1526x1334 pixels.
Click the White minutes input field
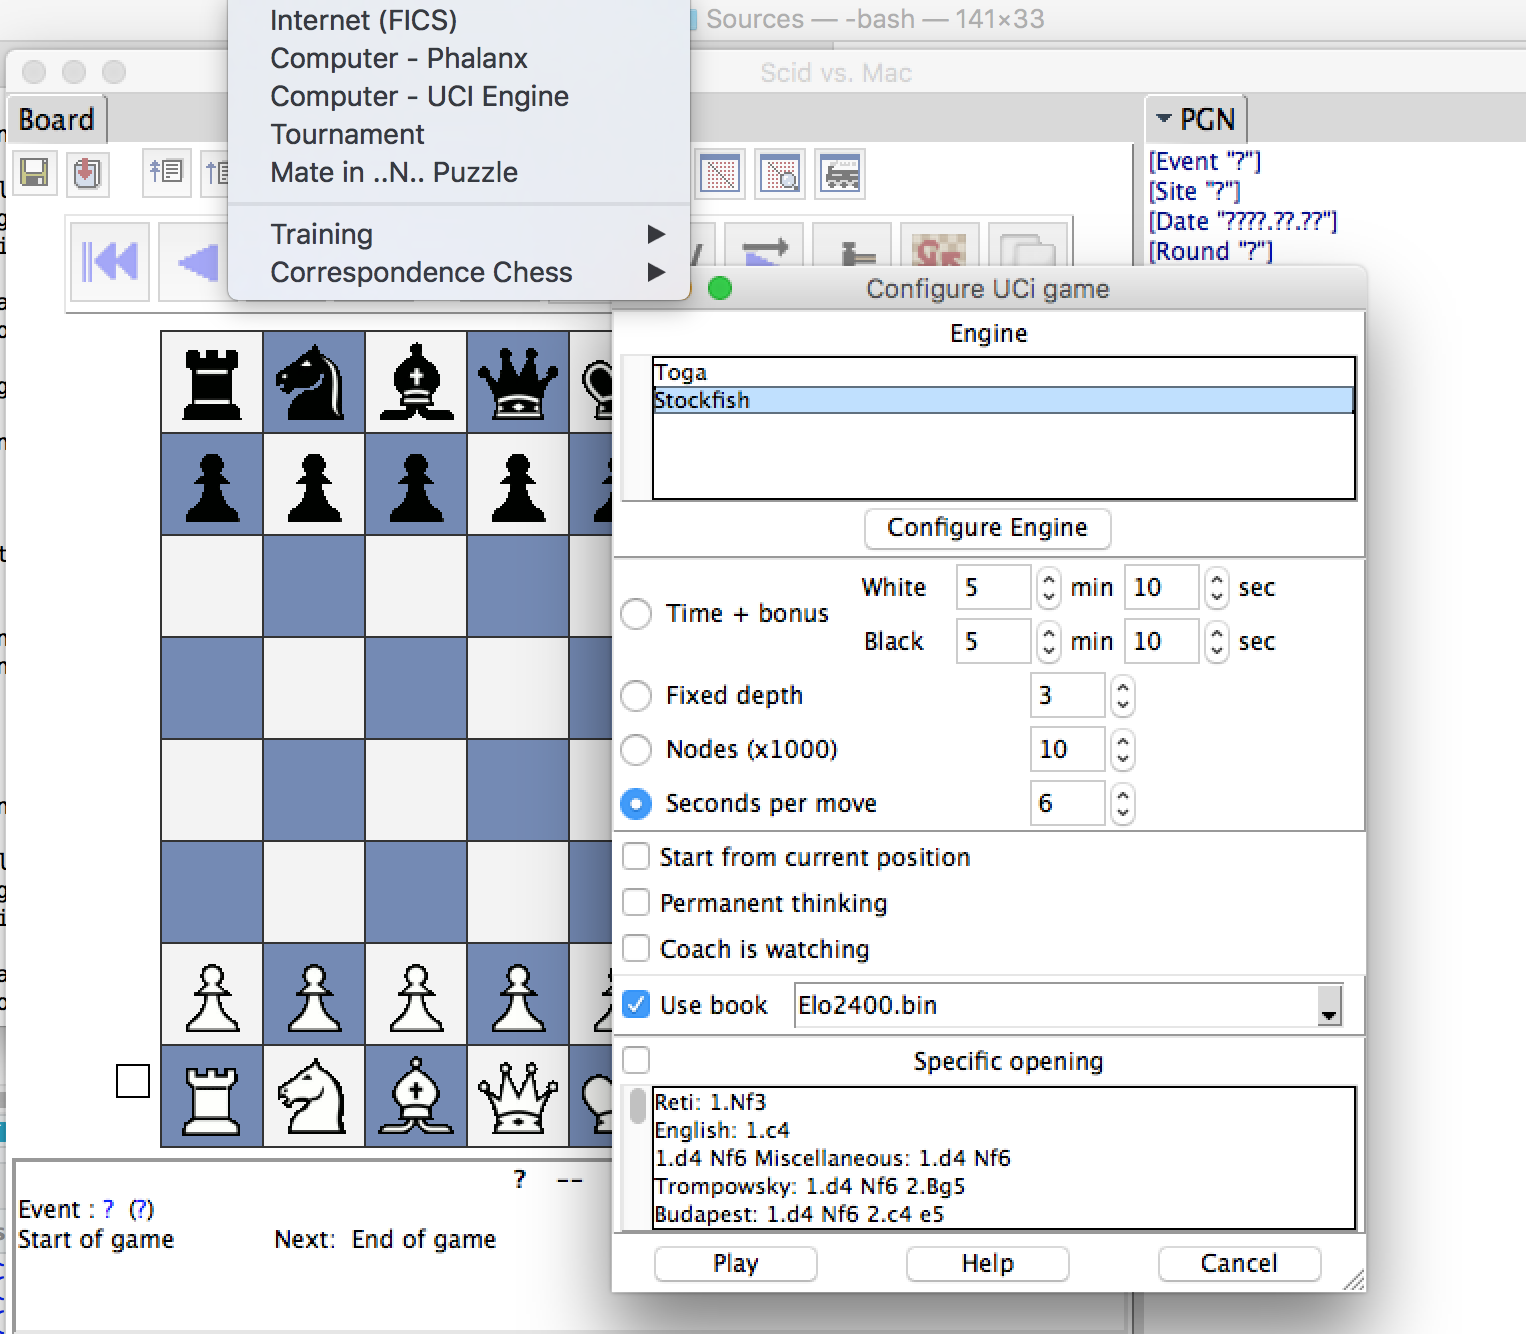(993, 588)
